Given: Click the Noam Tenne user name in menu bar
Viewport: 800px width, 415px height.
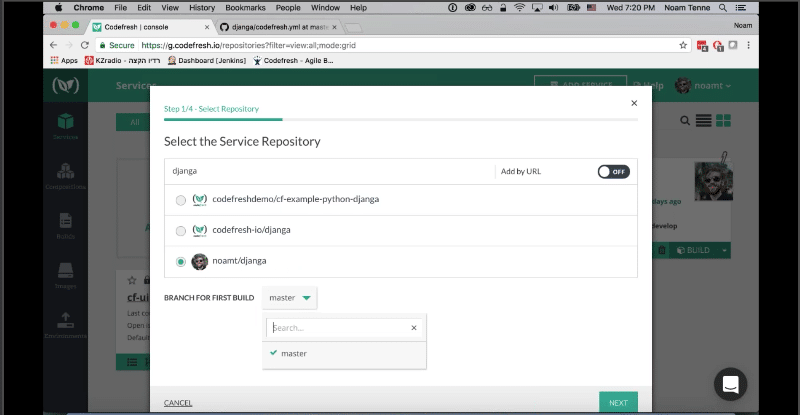Looking at the screenshot, I should point(687,8).
